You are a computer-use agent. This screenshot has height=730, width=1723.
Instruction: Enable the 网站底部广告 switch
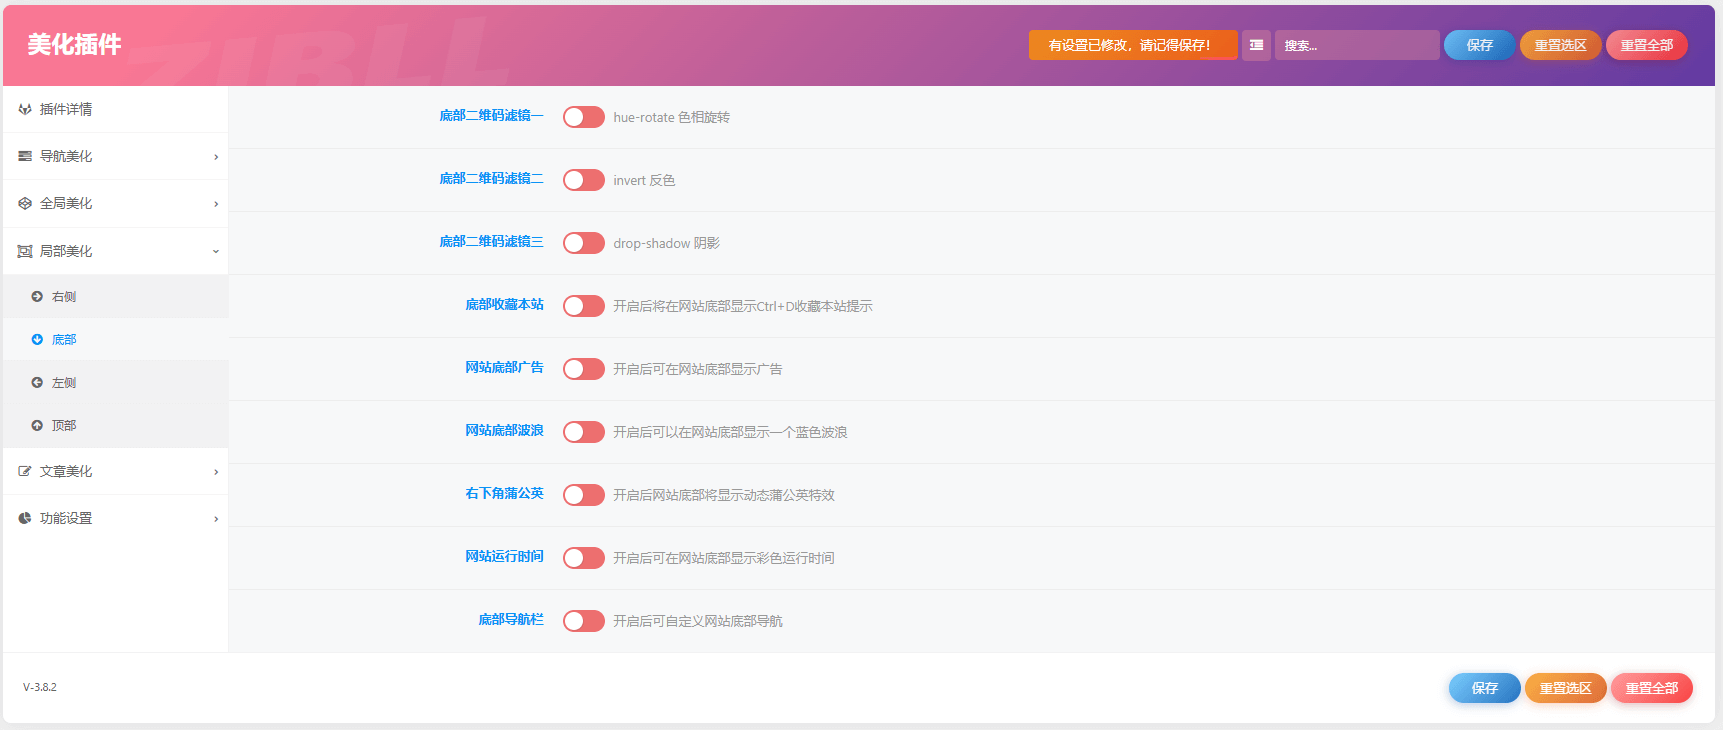point(584,369)
